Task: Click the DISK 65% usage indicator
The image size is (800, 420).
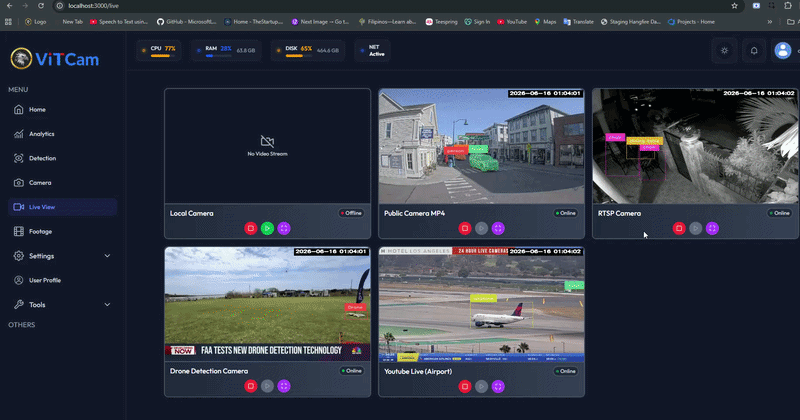Action: point(308,51)
